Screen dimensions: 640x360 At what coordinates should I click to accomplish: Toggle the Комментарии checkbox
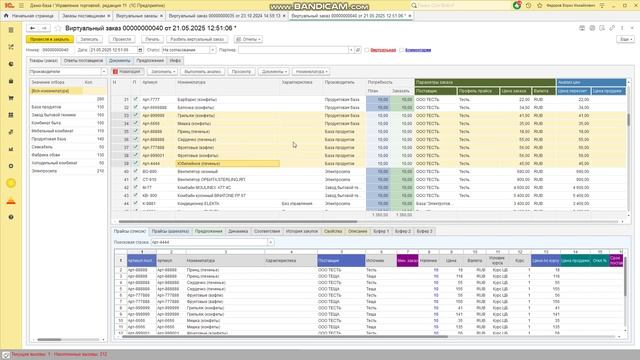click(x=402, y=50)
